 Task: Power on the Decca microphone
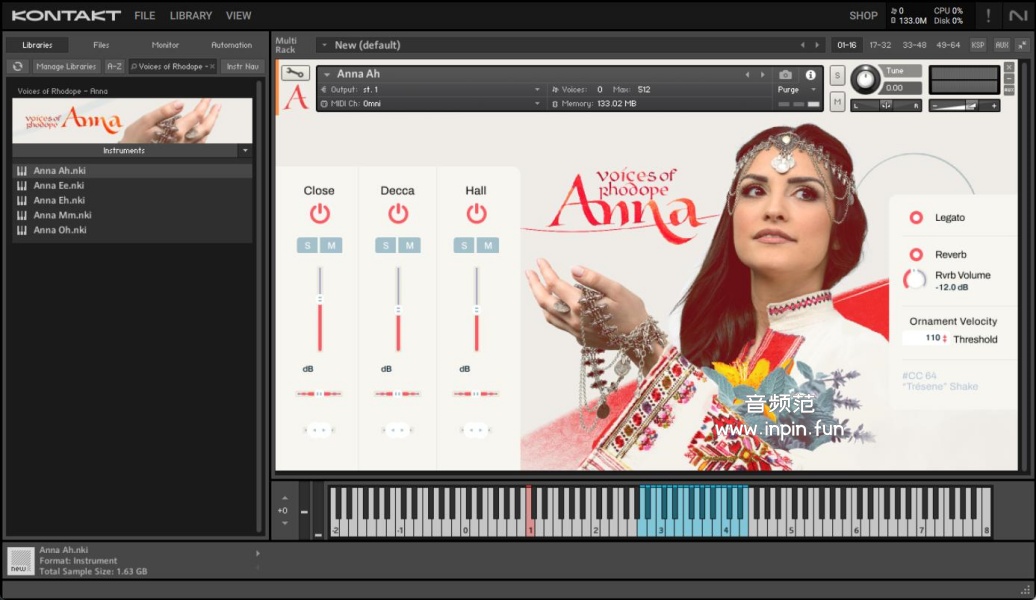[x=398, y=213]
